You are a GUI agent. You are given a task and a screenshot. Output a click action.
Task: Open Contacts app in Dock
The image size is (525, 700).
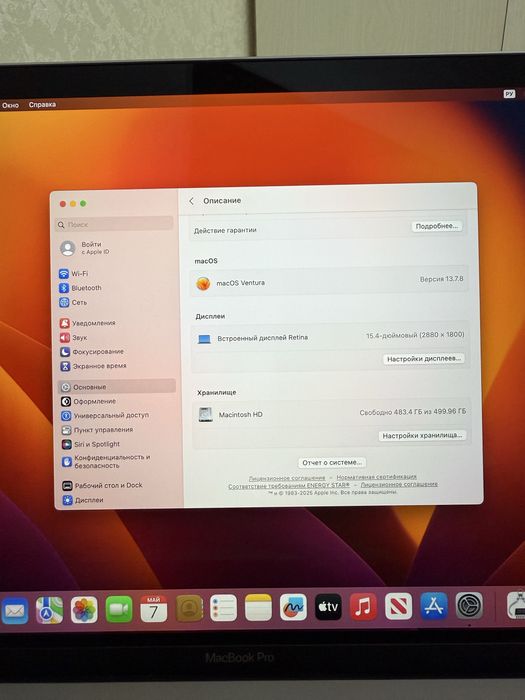189,608
